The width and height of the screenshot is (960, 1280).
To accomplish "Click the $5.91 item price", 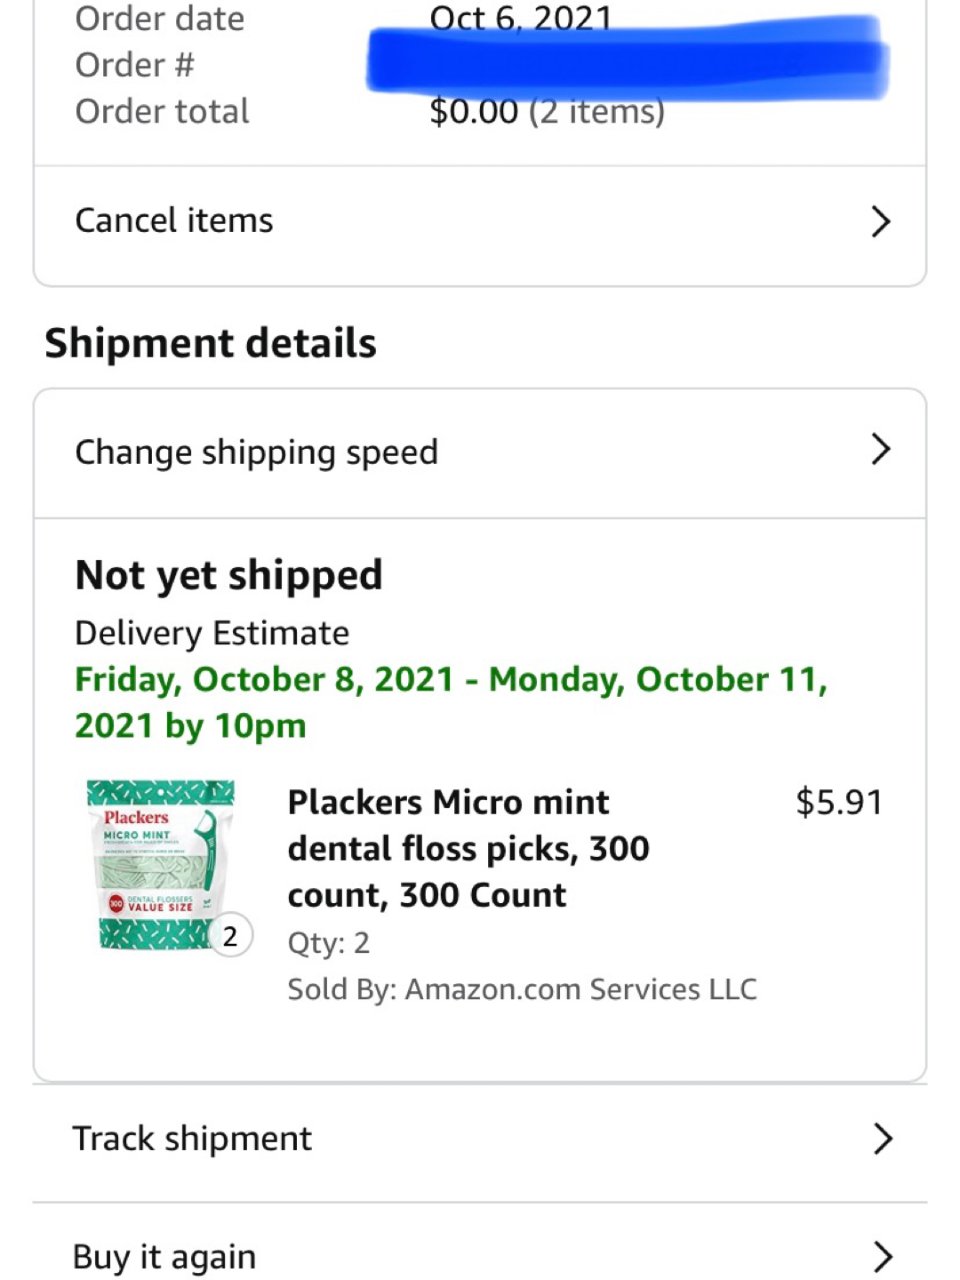I will click(x=838, y=802).
